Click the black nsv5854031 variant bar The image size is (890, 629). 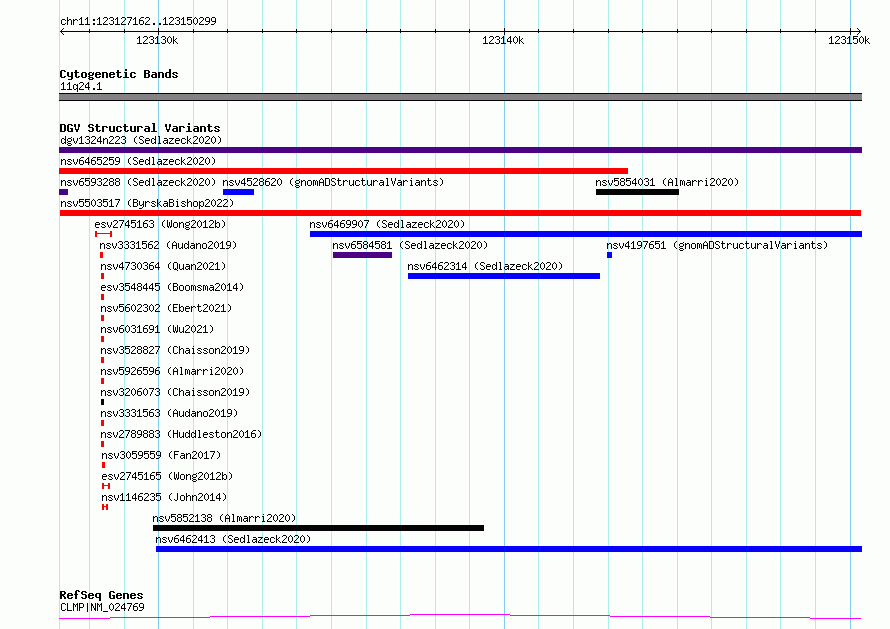click(x=637, y=192)
